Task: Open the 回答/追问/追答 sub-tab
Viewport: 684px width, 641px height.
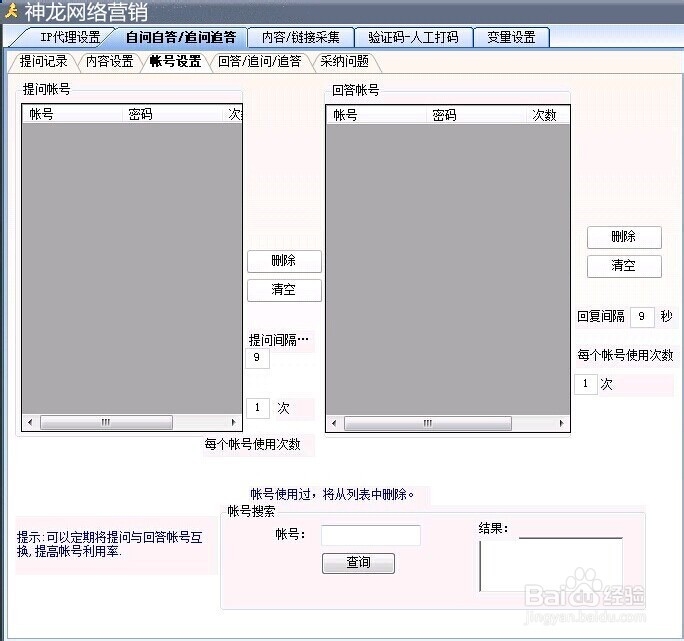Action: pos(260,62)
